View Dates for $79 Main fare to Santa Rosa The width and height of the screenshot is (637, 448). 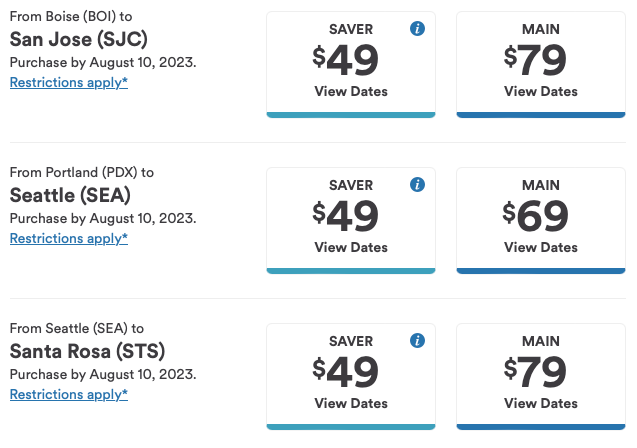[540, 403]
